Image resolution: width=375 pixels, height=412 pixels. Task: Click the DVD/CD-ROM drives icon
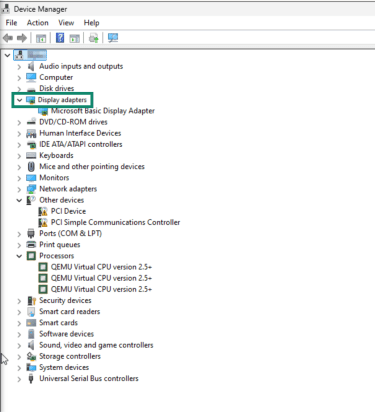pyautogui.click(x=31, y=122)
